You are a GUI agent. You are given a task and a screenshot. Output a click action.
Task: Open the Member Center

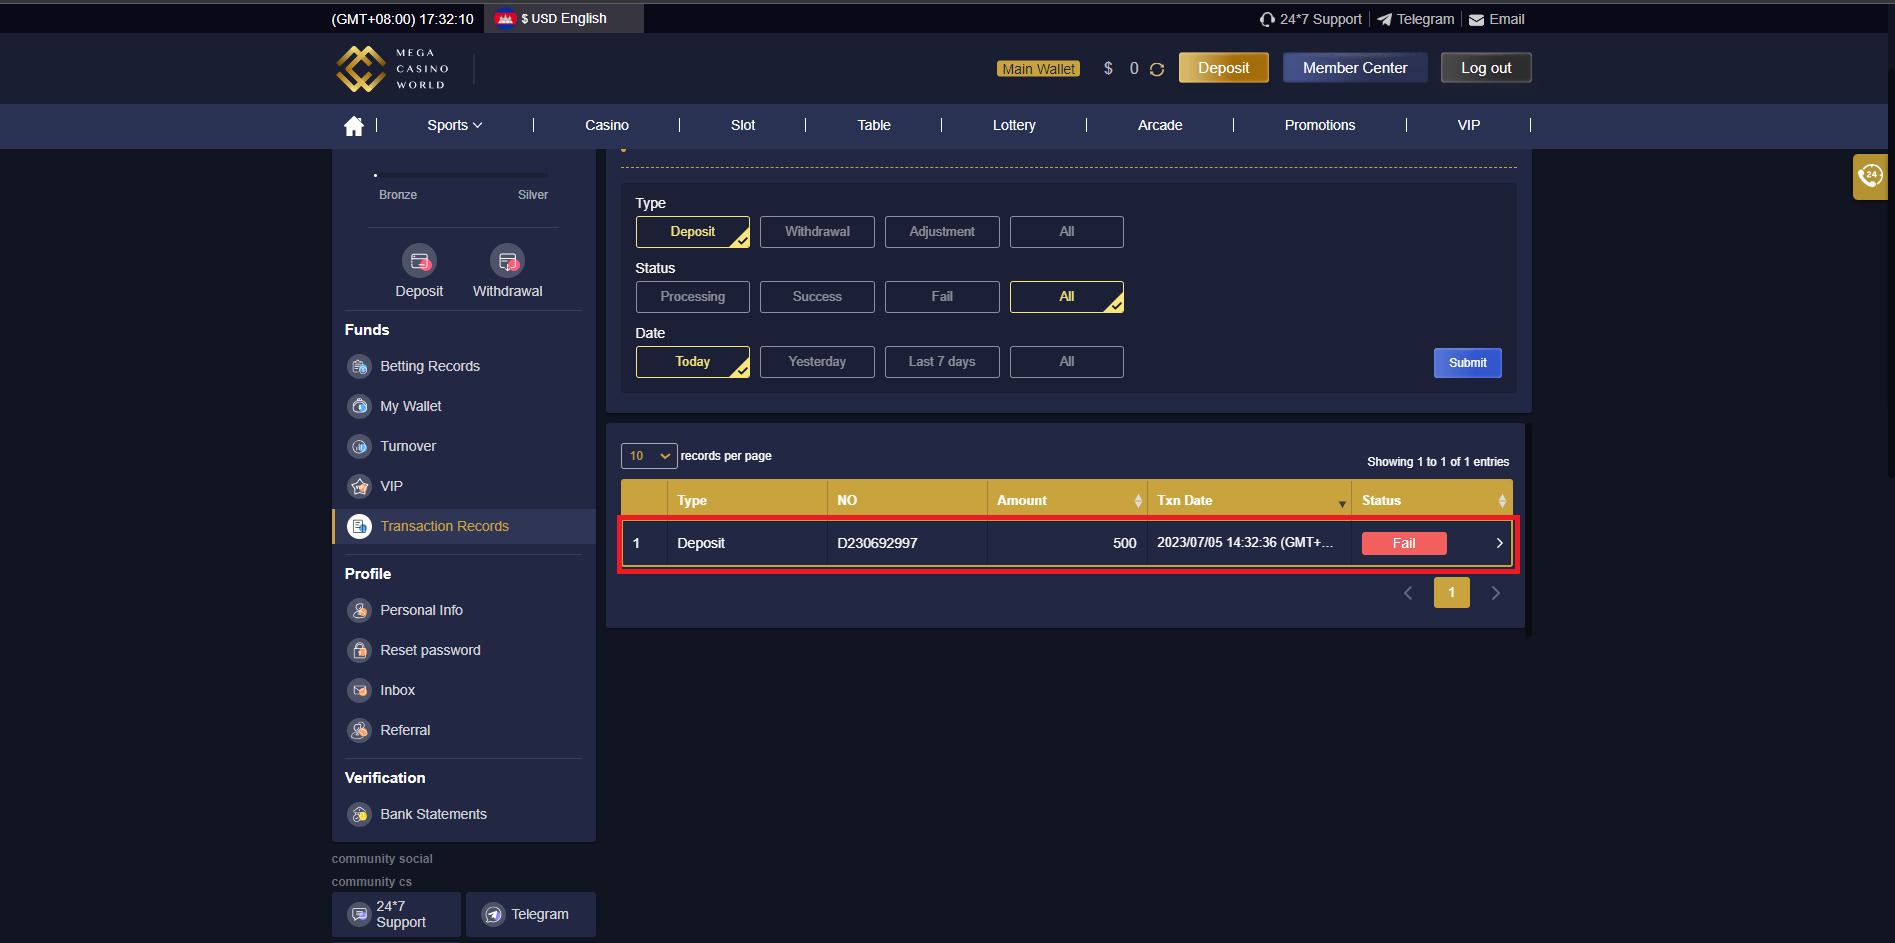(1355, 68)
